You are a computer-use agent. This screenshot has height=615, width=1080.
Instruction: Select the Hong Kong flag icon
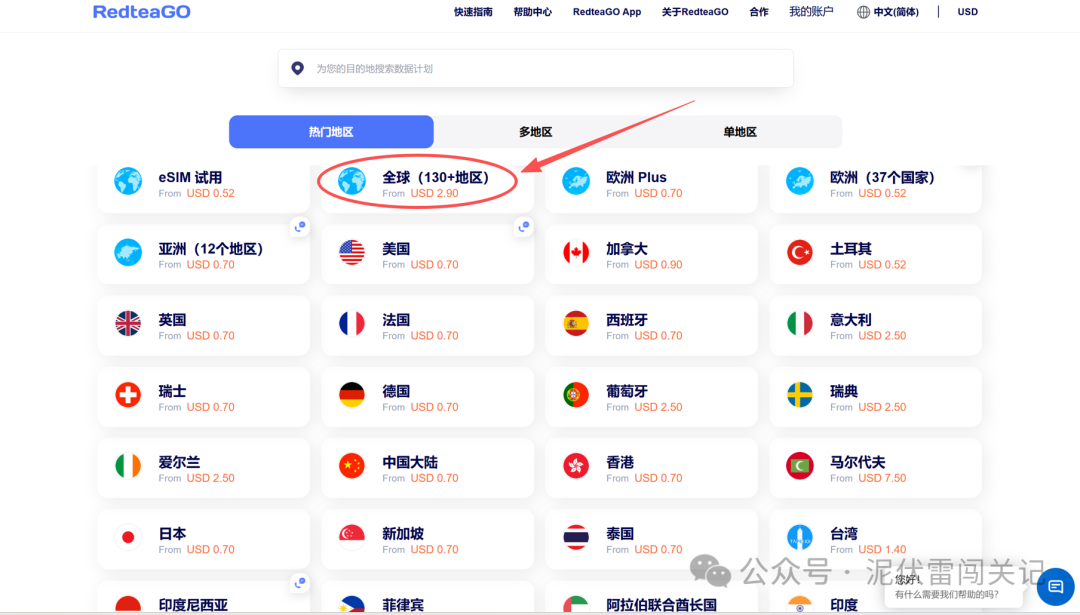click(576, 467)
